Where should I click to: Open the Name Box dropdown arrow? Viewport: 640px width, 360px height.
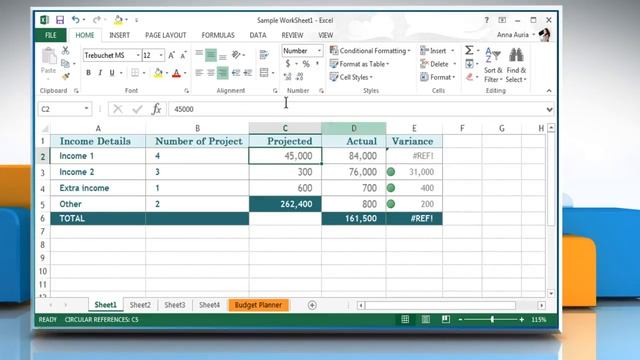coord(87,109)
